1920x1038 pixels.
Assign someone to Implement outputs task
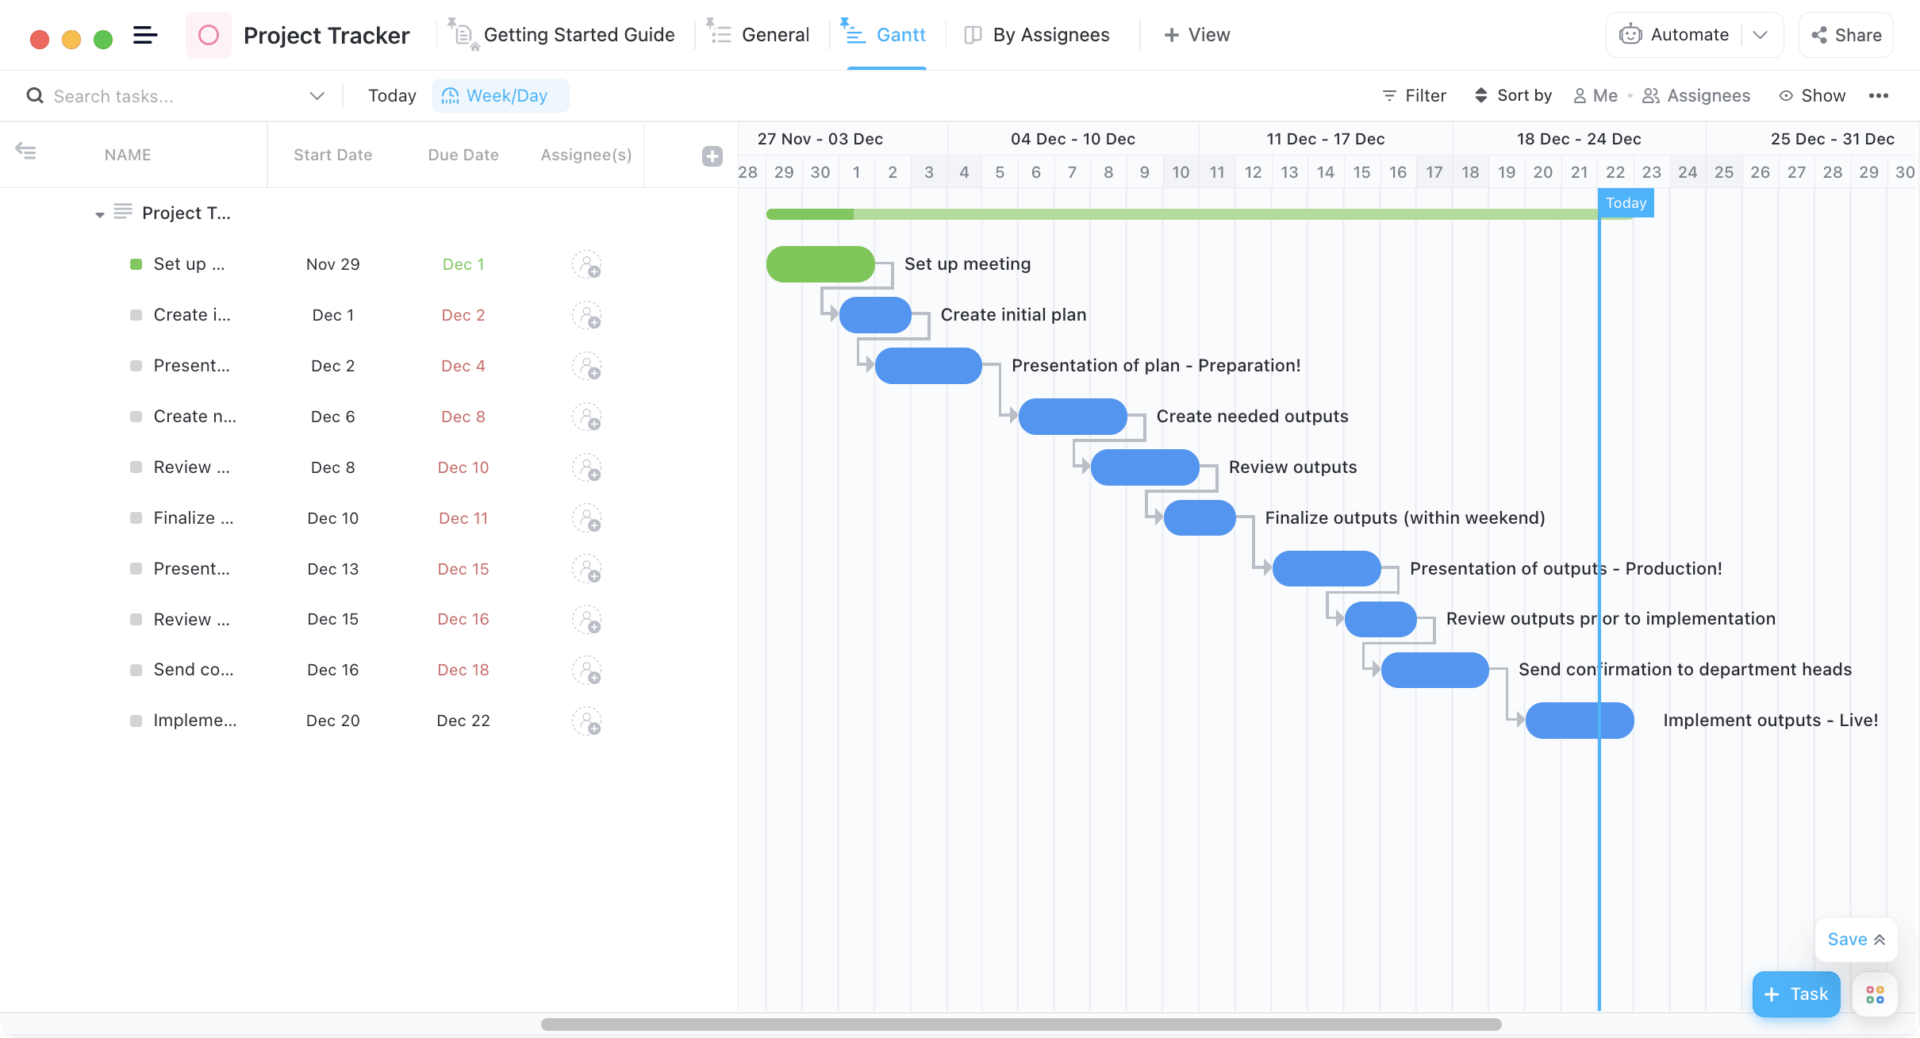pyautogui.click(x=587, y=721)
